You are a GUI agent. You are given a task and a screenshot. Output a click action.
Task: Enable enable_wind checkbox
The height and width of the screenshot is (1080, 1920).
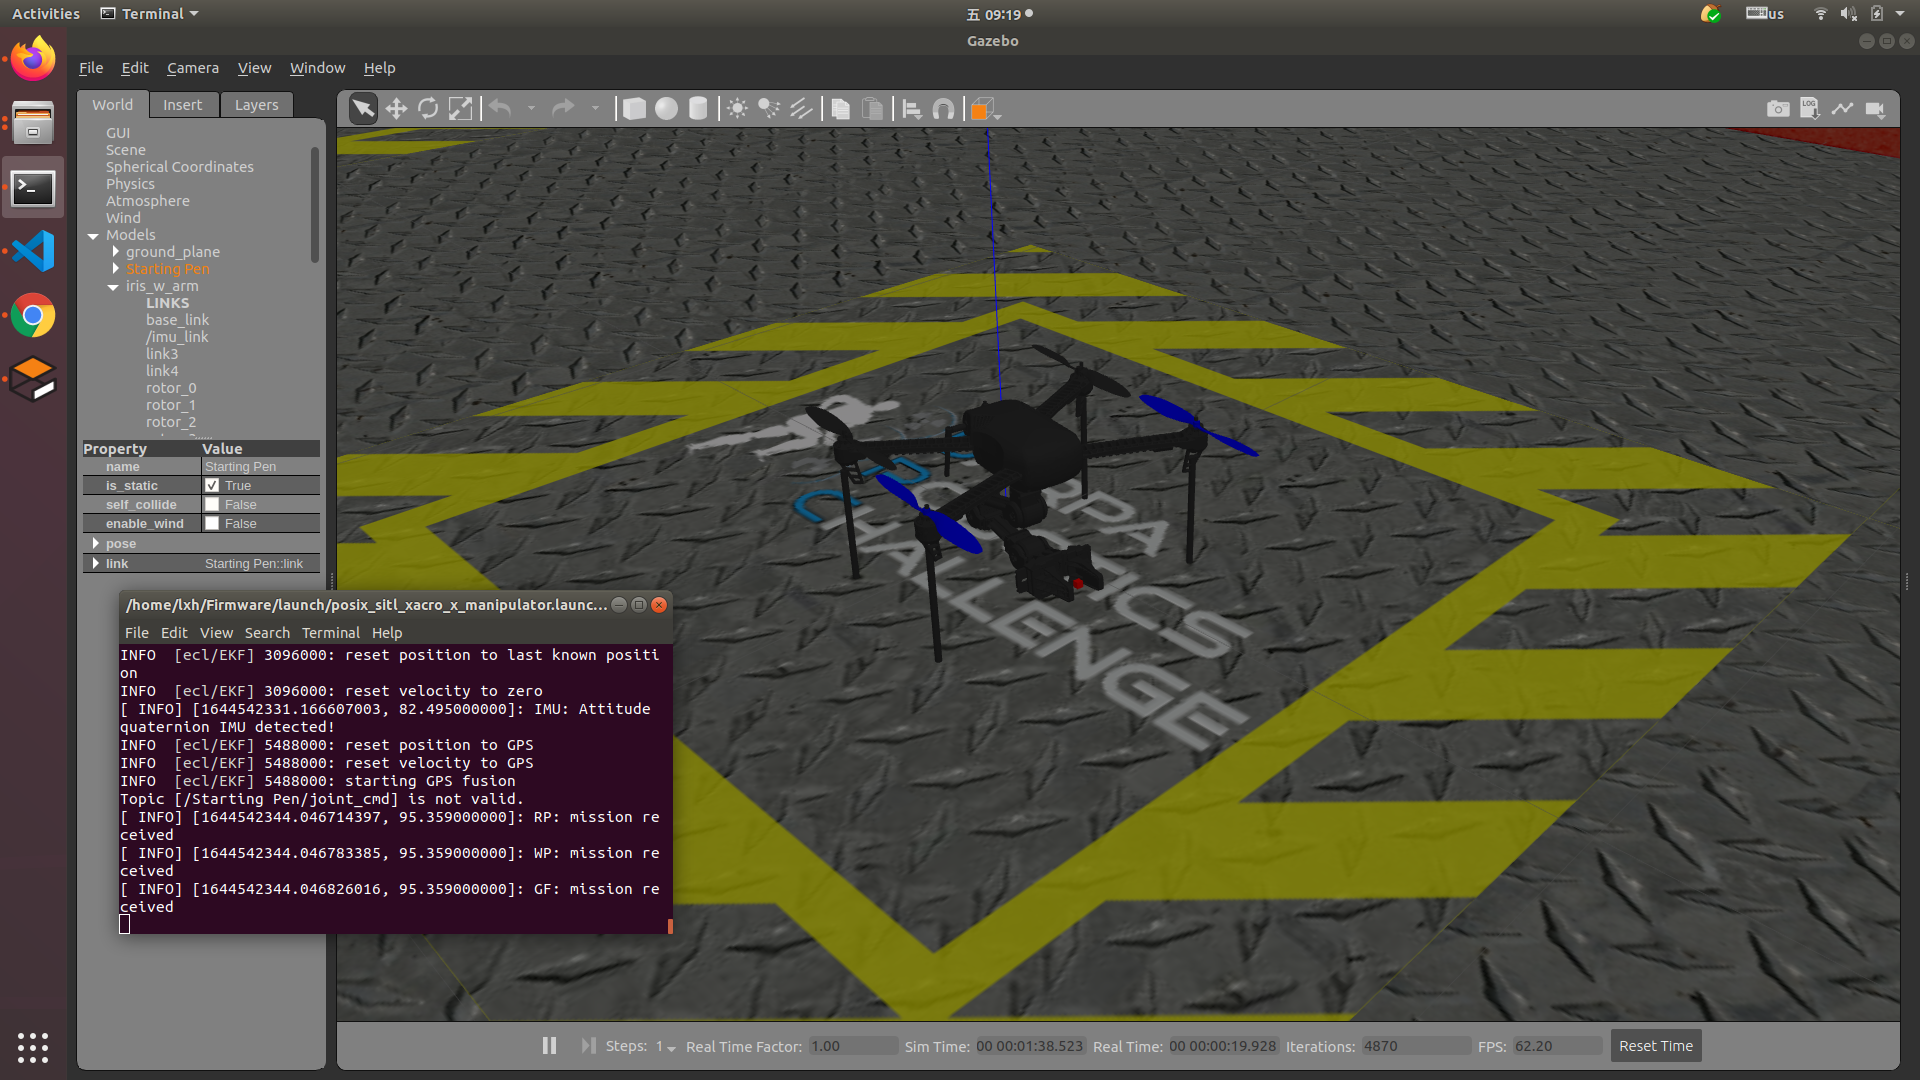point(211,524)
